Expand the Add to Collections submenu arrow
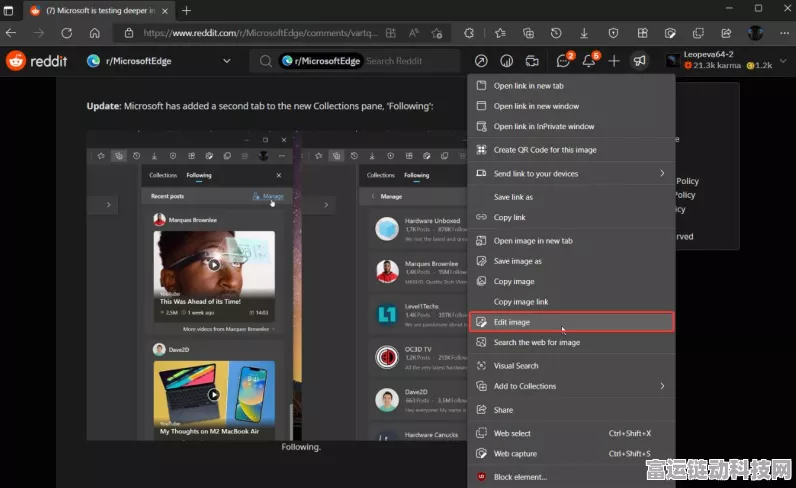The height and width of the screenshot is (488, 796). [662, 386]
